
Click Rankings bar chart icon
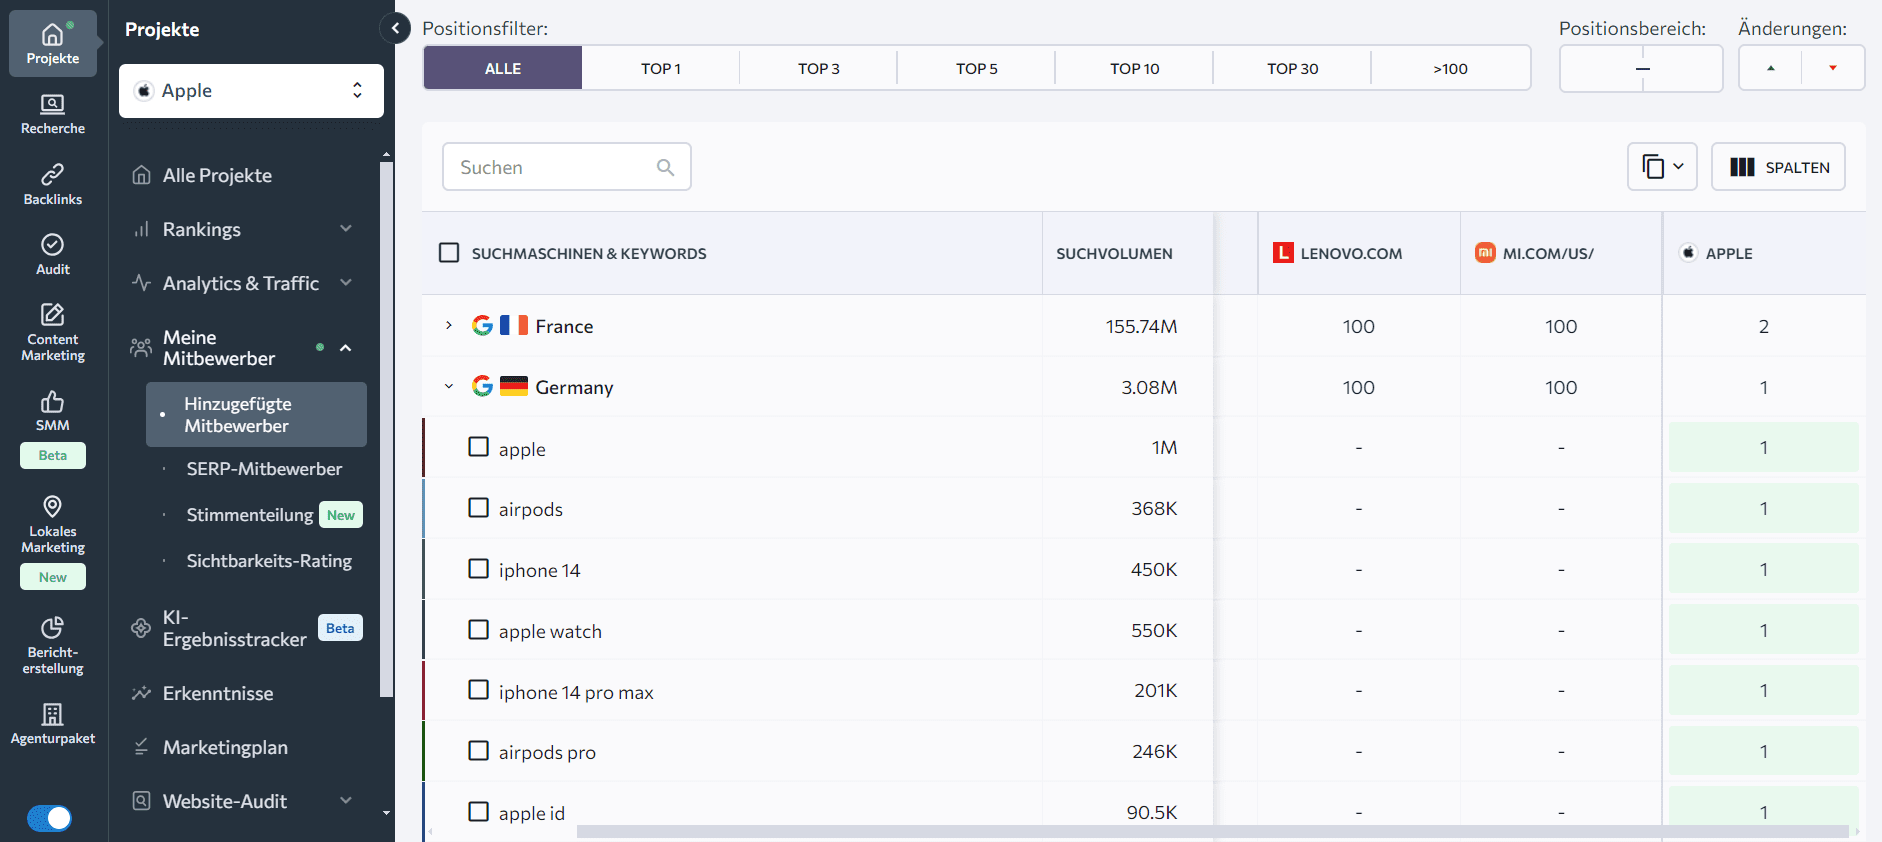[x=142, y=229]
